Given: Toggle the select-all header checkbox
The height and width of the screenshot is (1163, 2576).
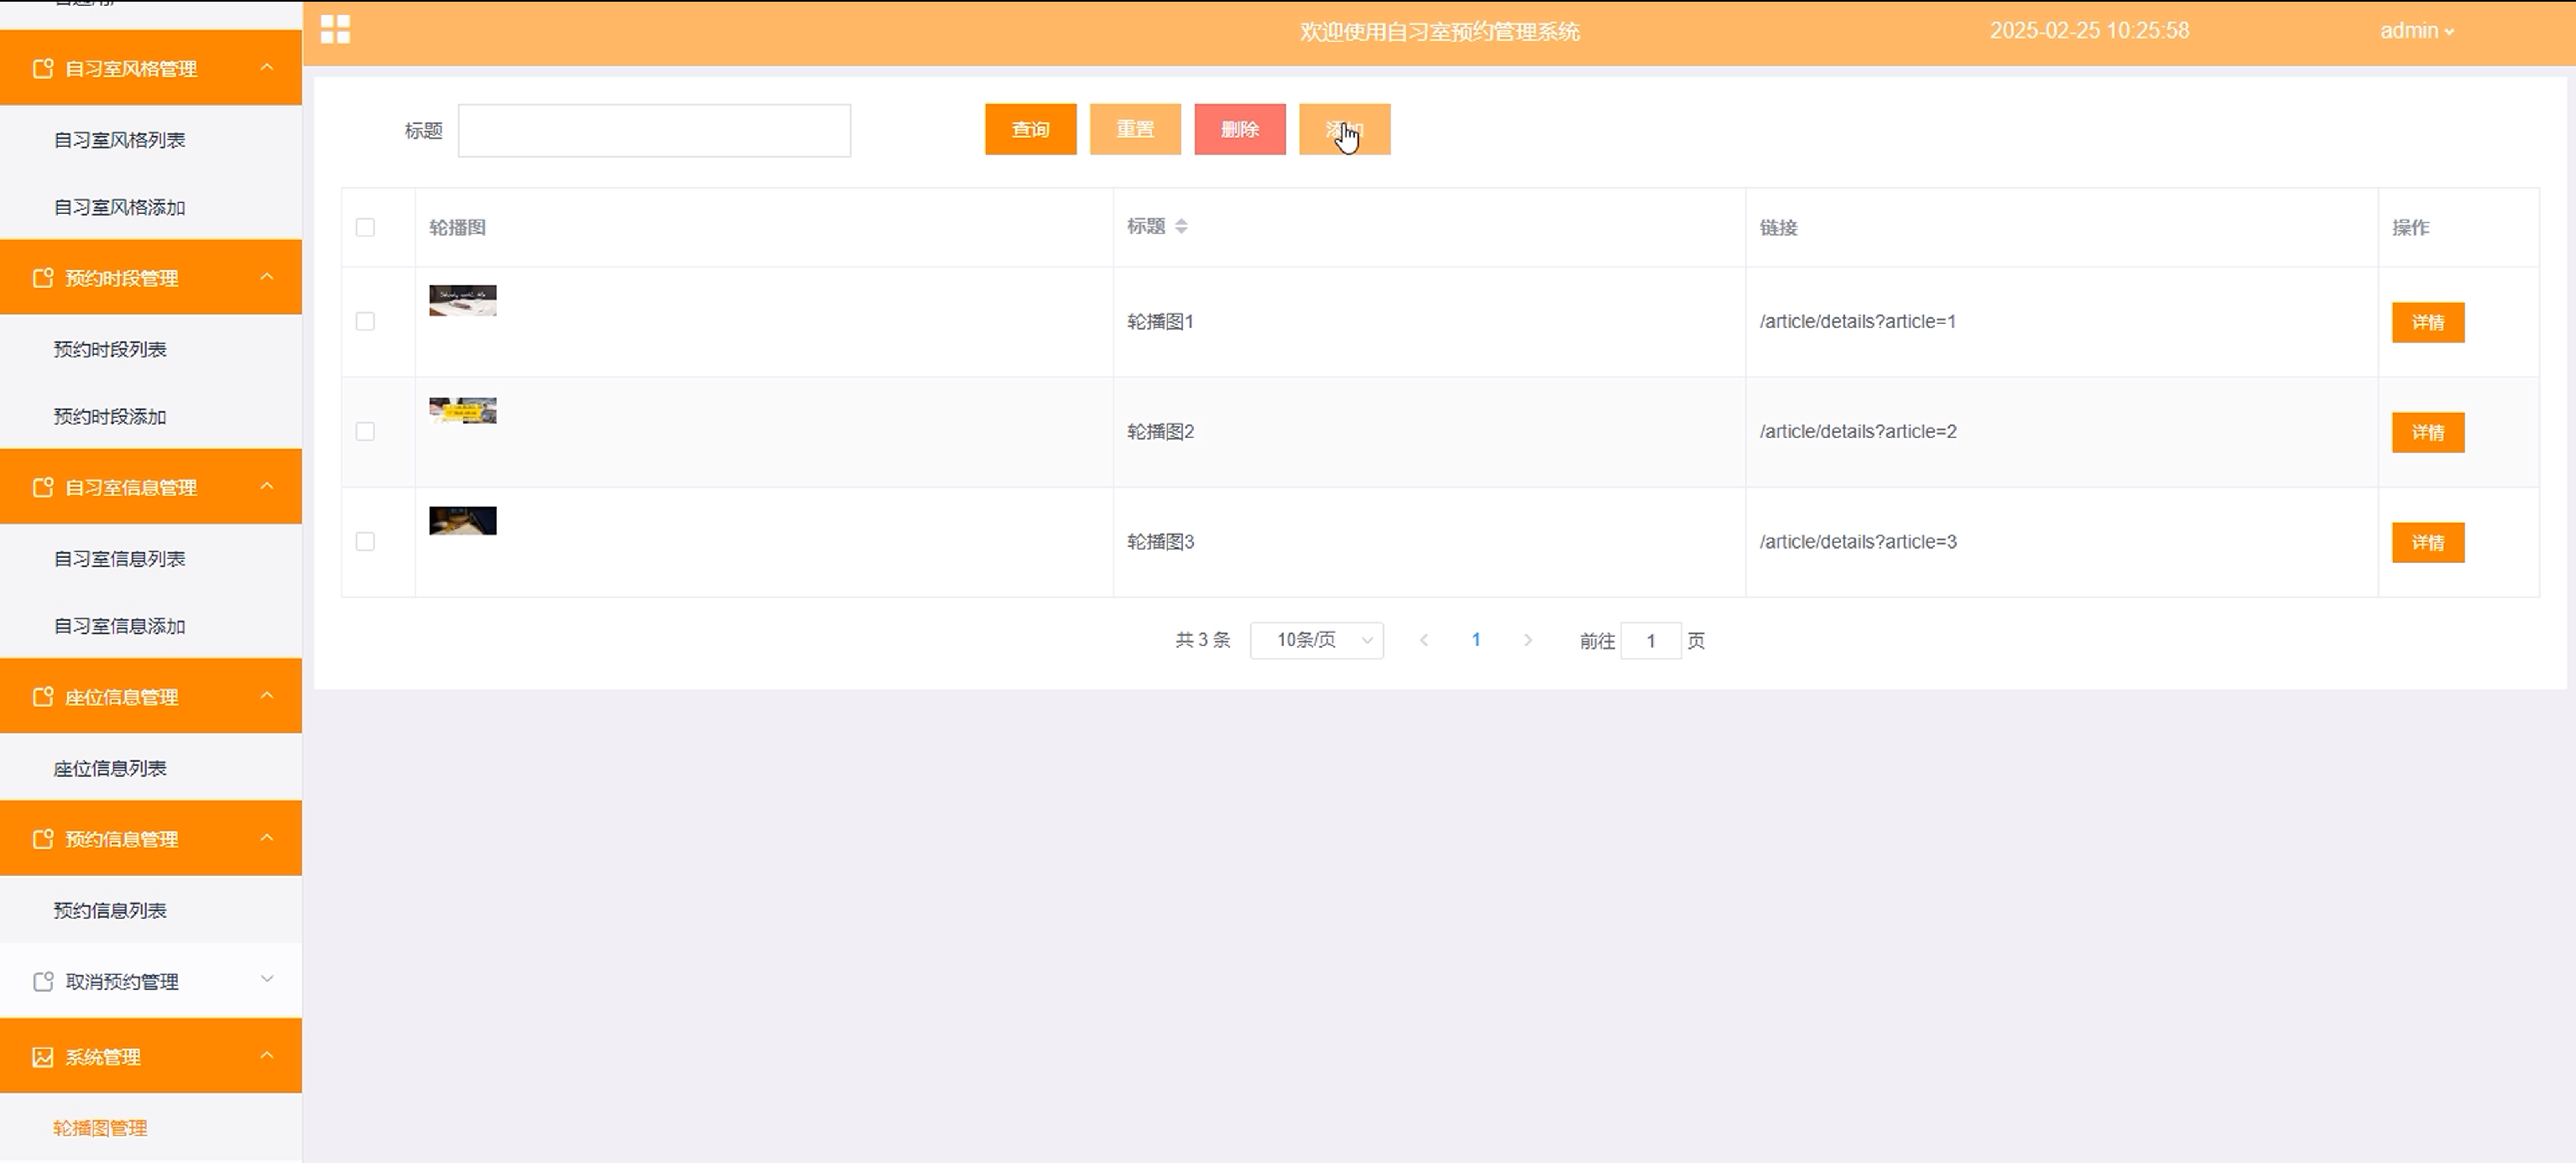Looking at the screenshot, I should (x=365, y=228).
